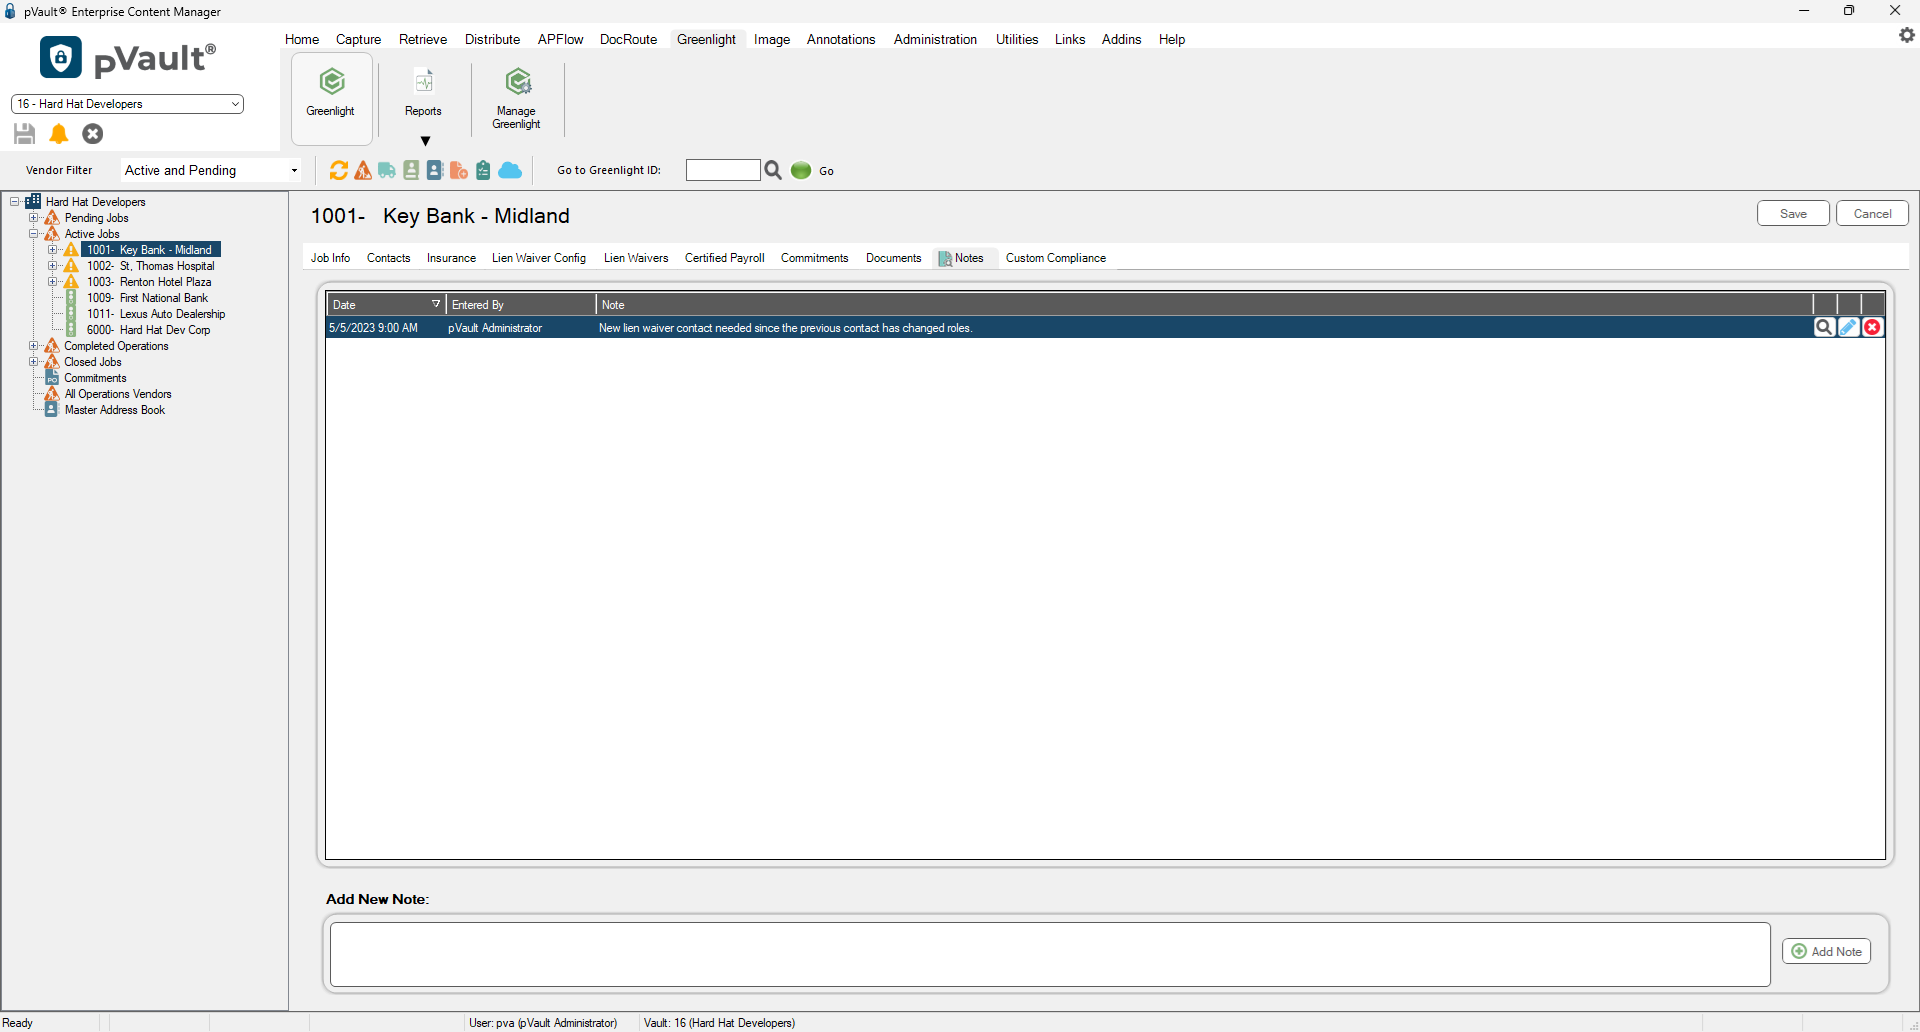Screen dimensions: 1920x1032
Task: Switch to the Custom Compliance tab
Action: [1055, 258]
